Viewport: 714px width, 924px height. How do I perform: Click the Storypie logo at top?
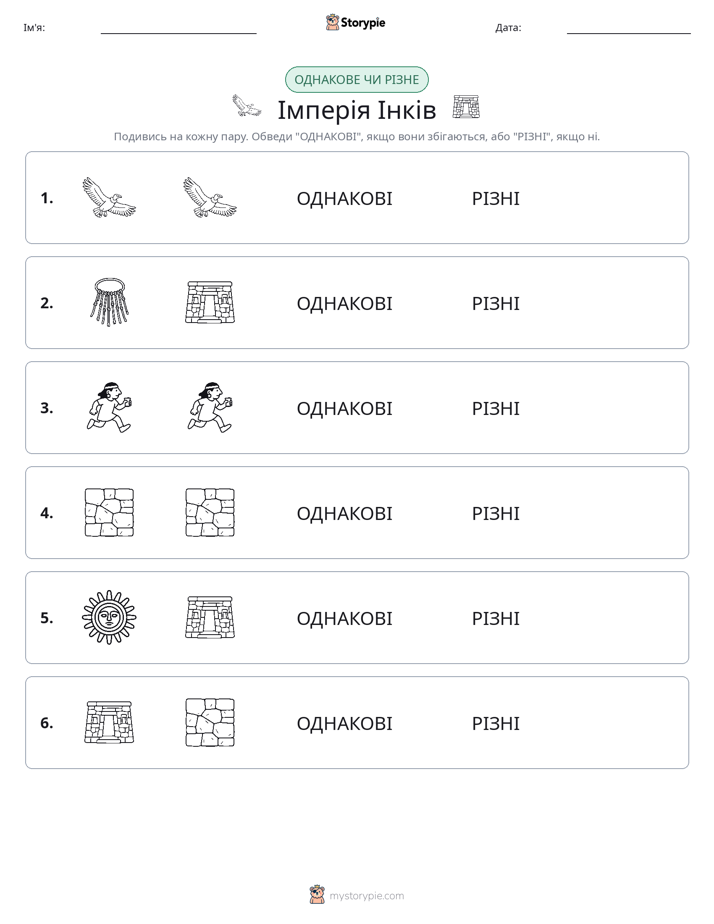(x=356, y=22)
